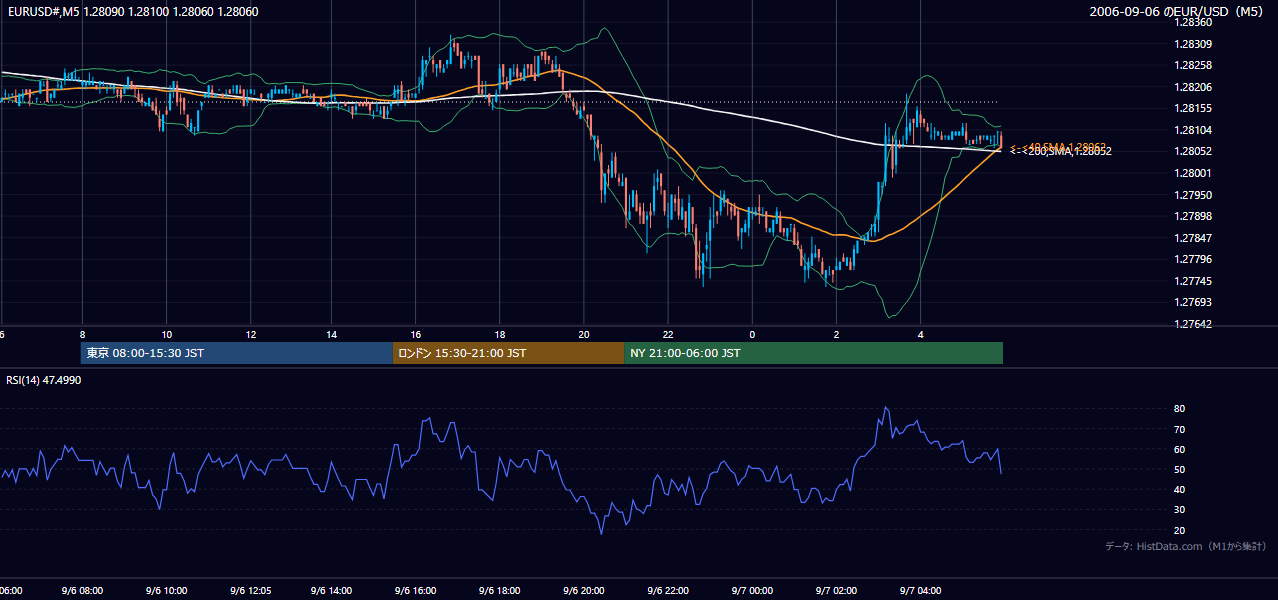Click the 9/6 18:00 bottom time label

click(x=500, y=591)
